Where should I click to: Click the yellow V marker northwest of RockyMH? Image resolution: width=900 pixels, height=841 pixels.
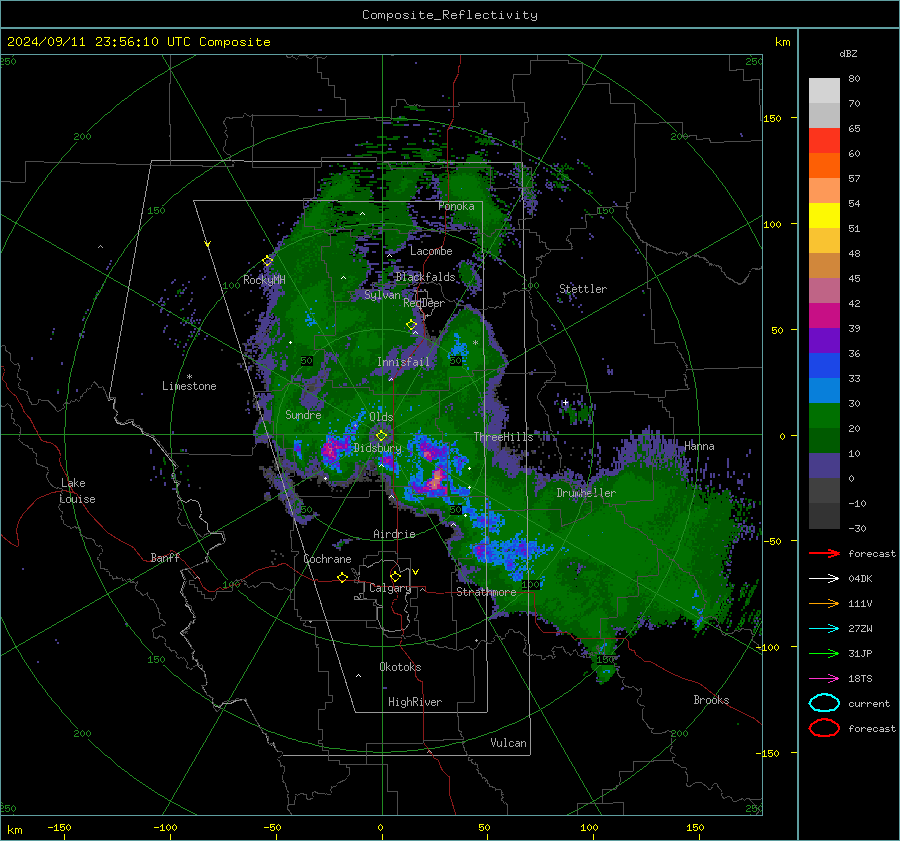pos(208,244)
